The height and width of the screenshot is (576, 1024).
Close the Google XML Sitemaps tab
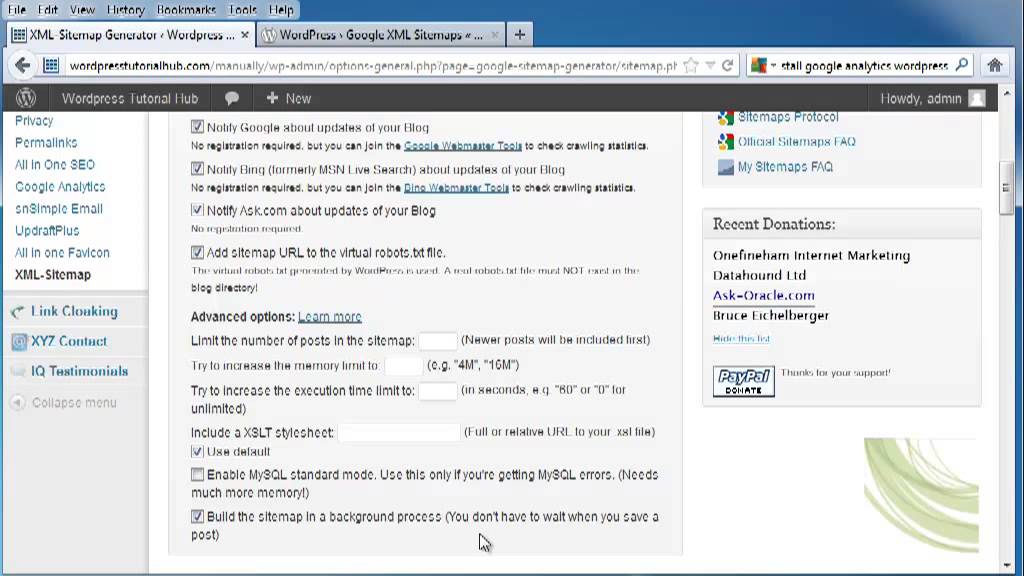click(x=495, y=35)
